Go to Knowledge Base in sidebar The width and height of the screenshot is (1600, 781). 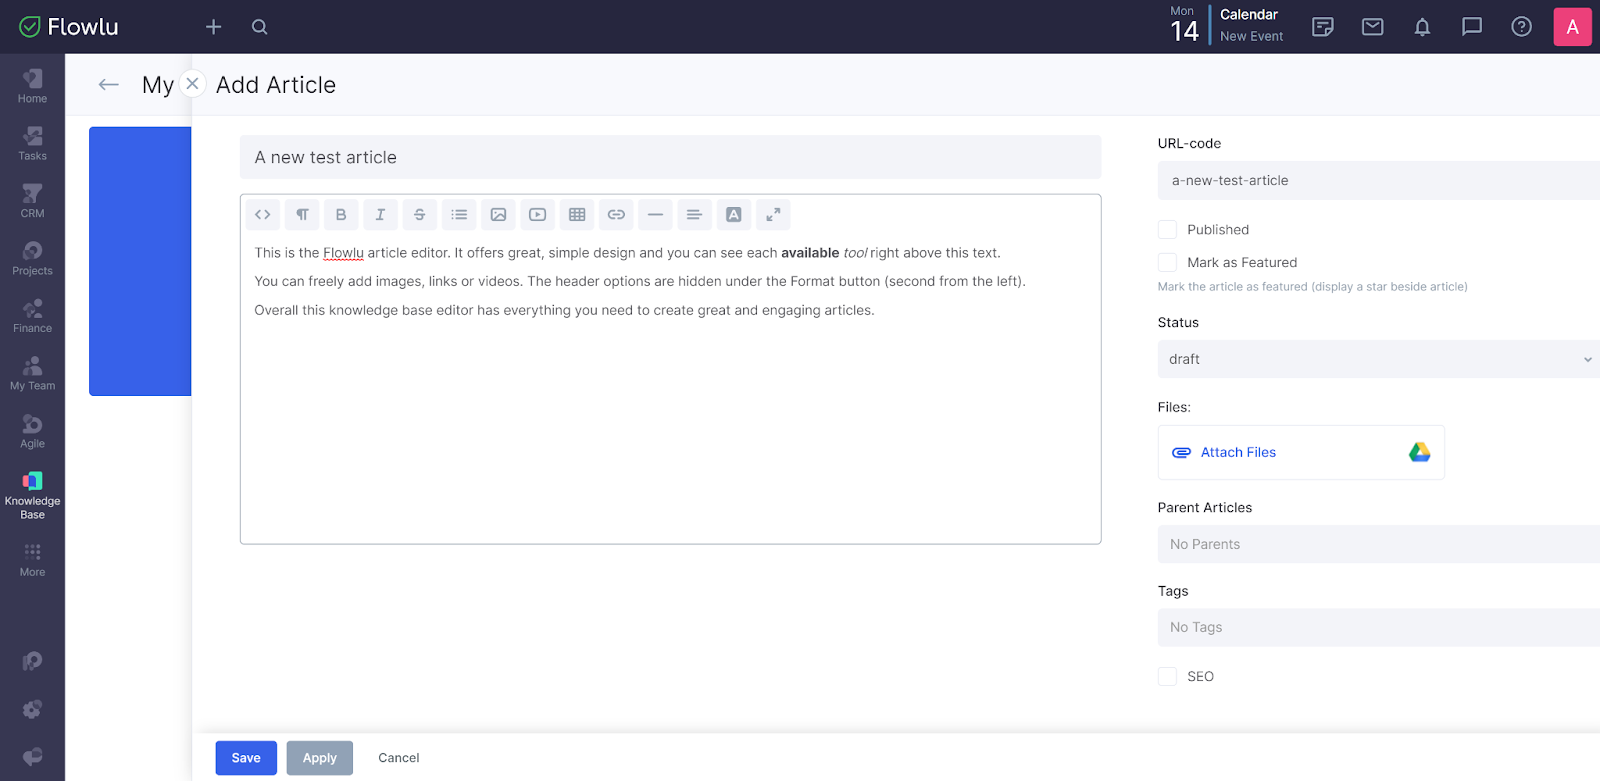(32, 496)
